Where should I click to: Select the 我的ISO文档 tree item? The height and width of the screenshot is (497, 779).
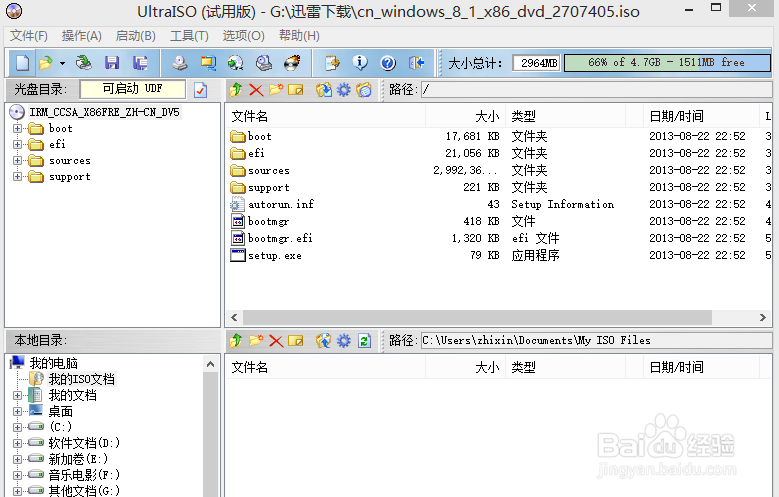point(81,379)
